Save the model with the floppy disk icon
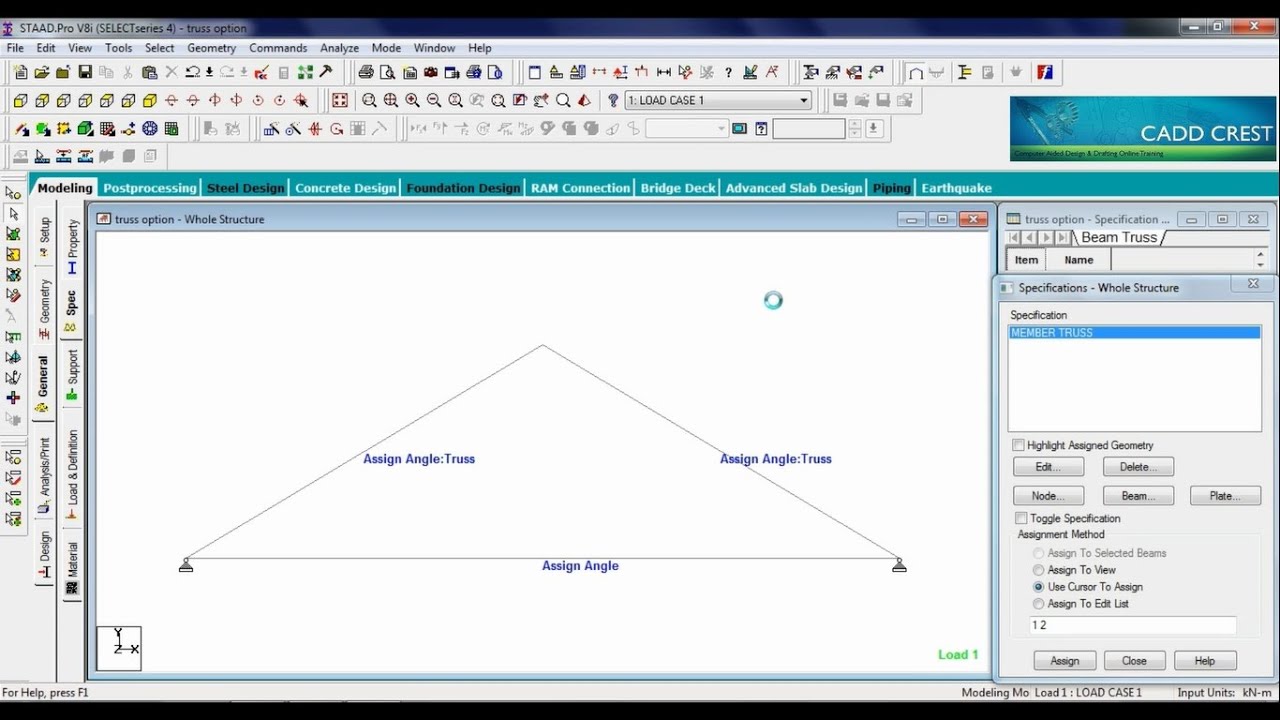 pos(85,72)
